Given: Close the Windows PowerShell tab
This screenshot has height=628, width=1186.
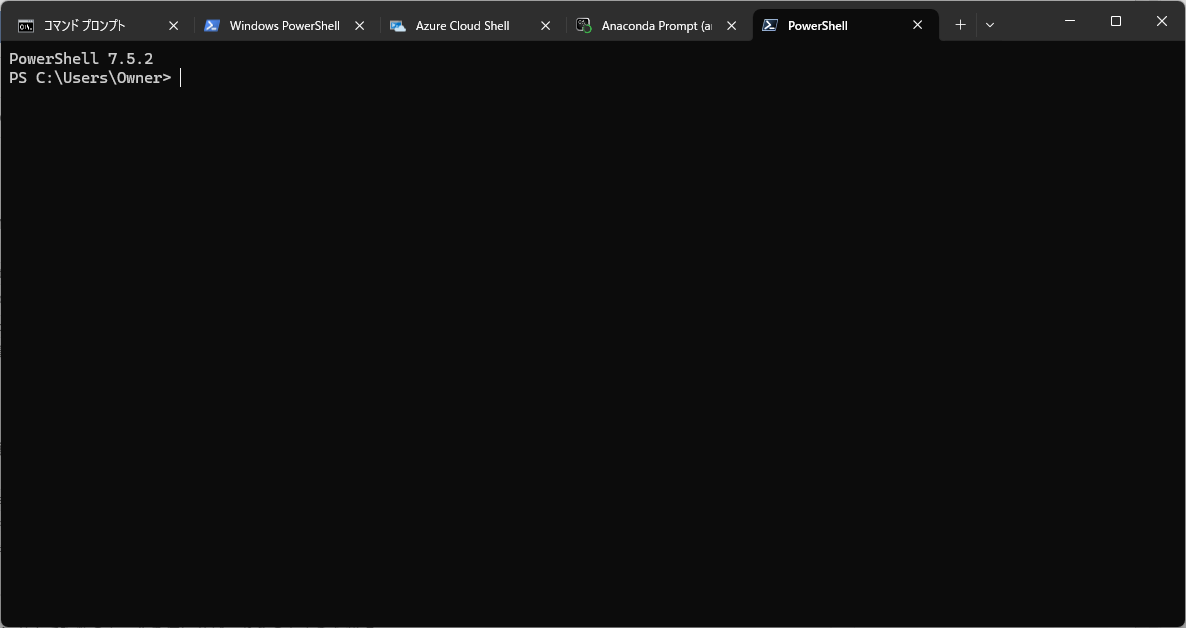Looking at the screenshot, I should tap(359, 26).
